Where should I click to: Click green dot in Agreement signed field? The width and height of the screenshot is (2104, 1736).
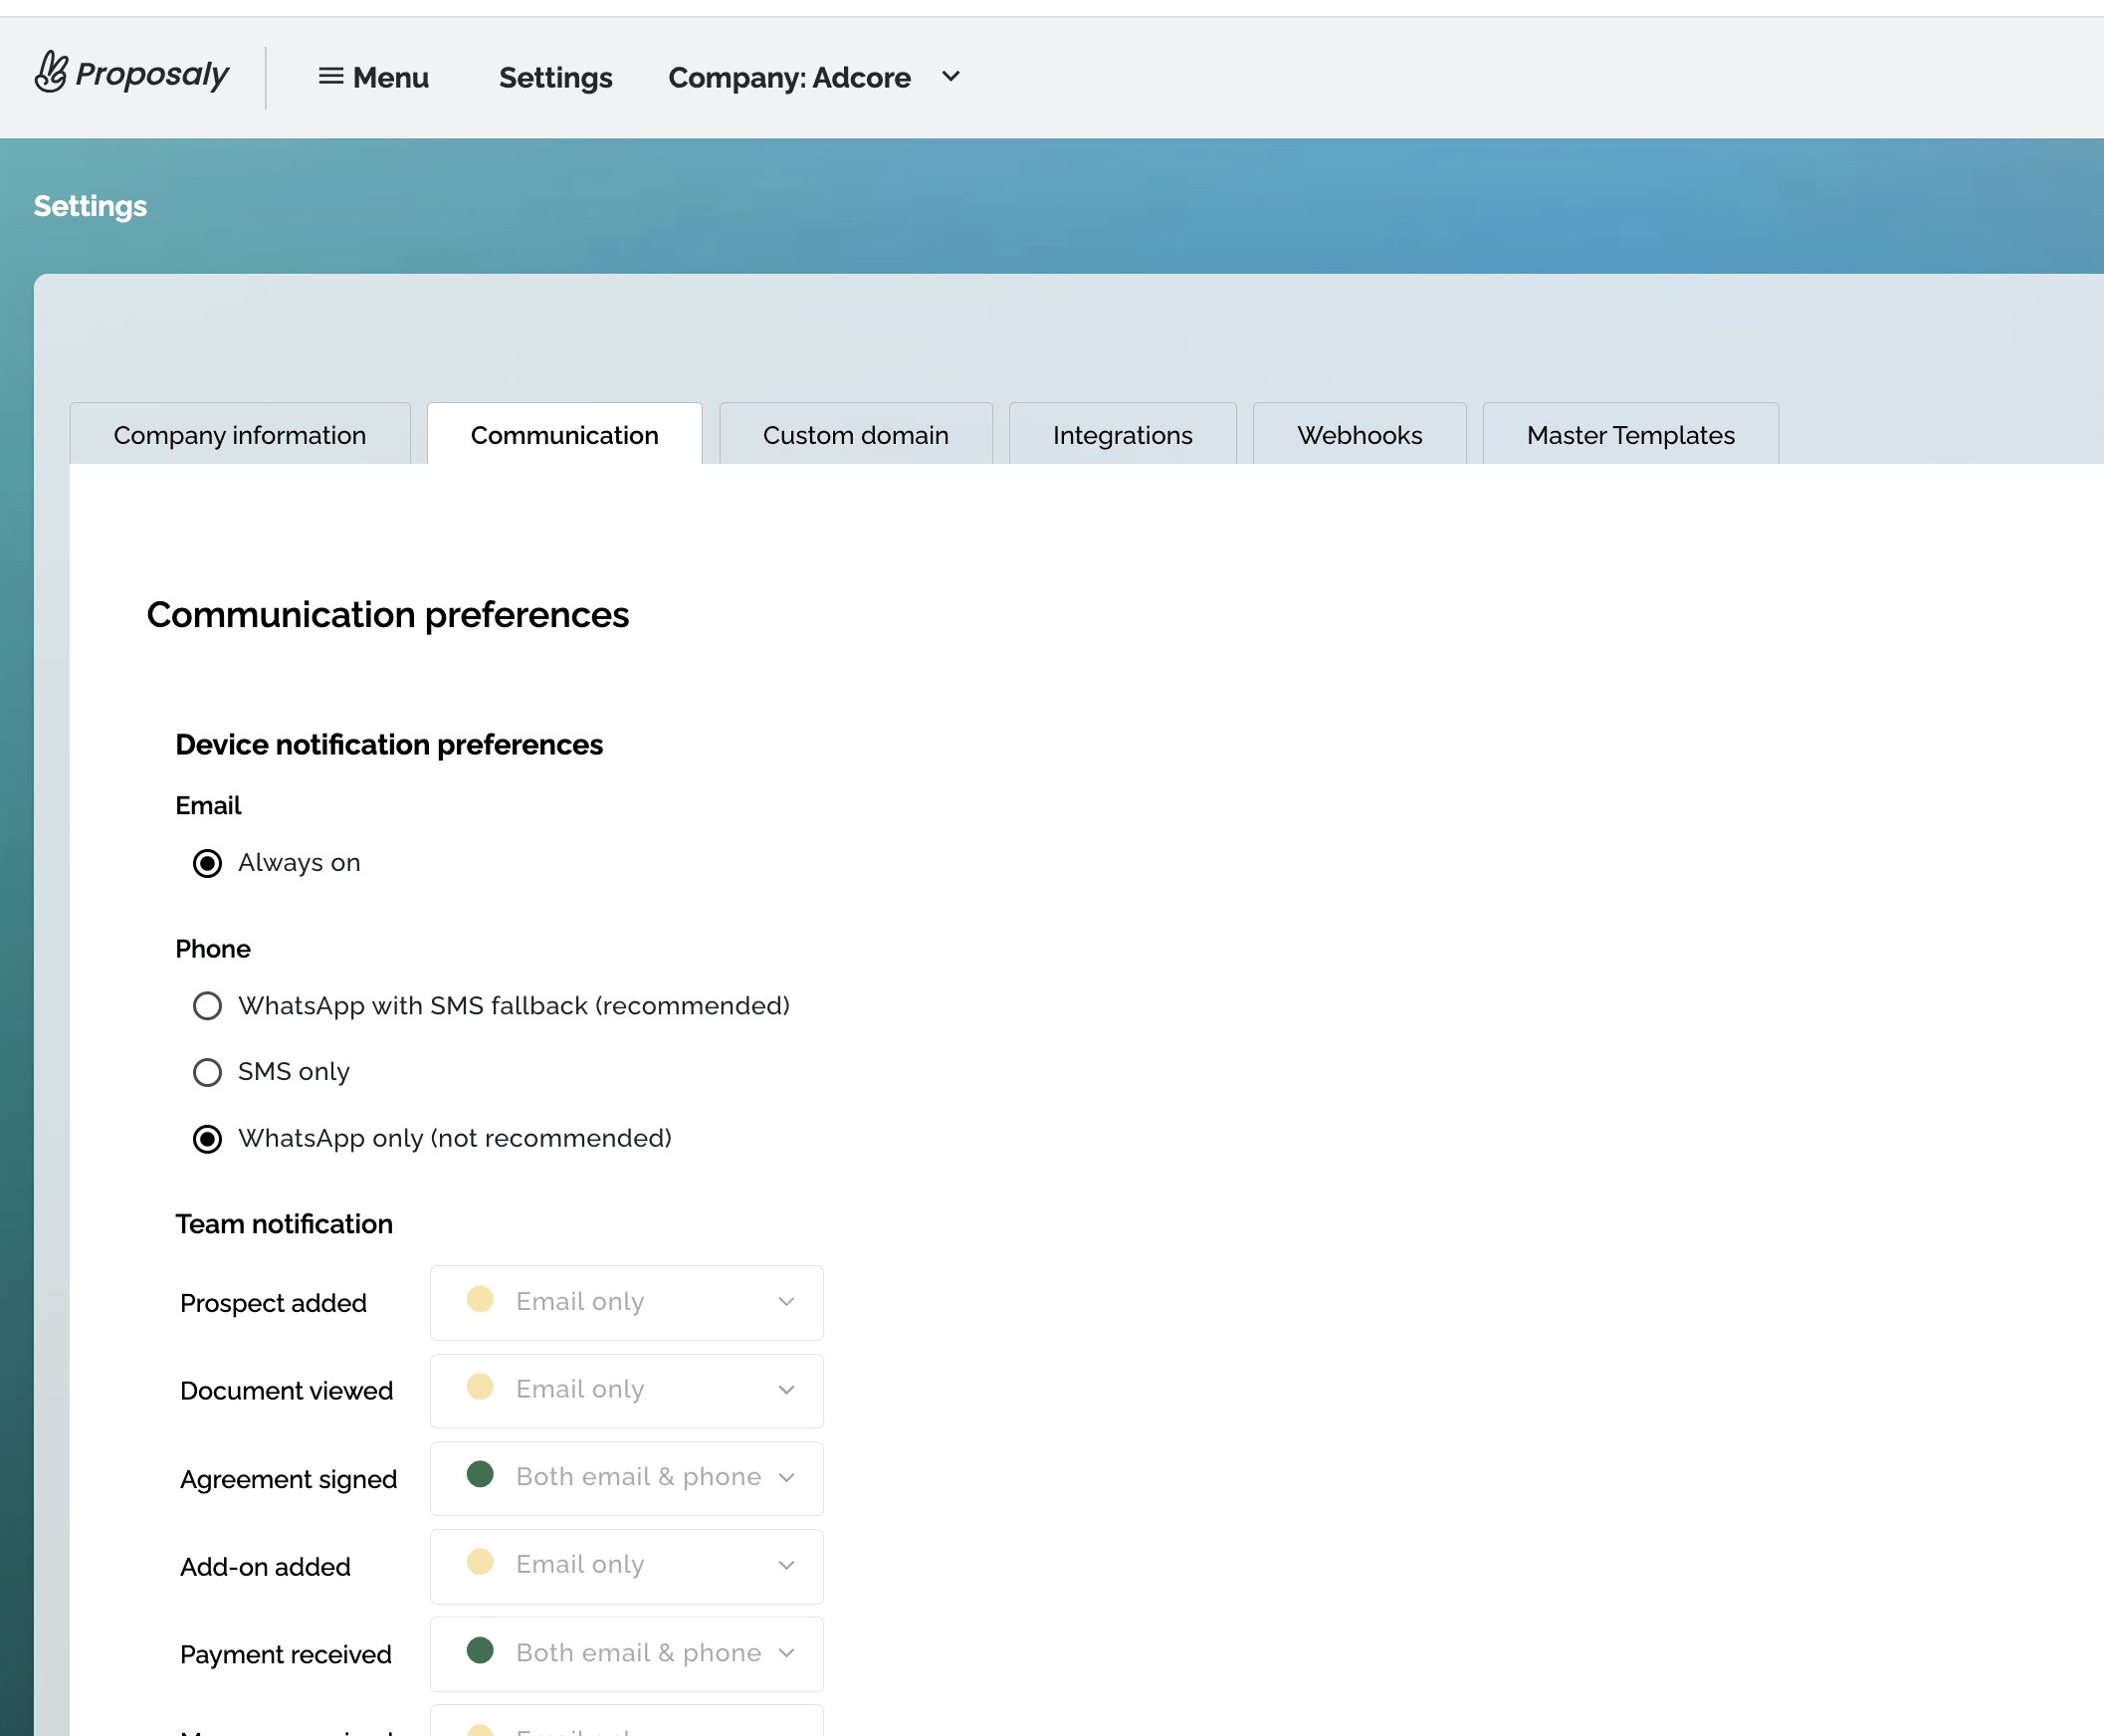point(480,1475)
